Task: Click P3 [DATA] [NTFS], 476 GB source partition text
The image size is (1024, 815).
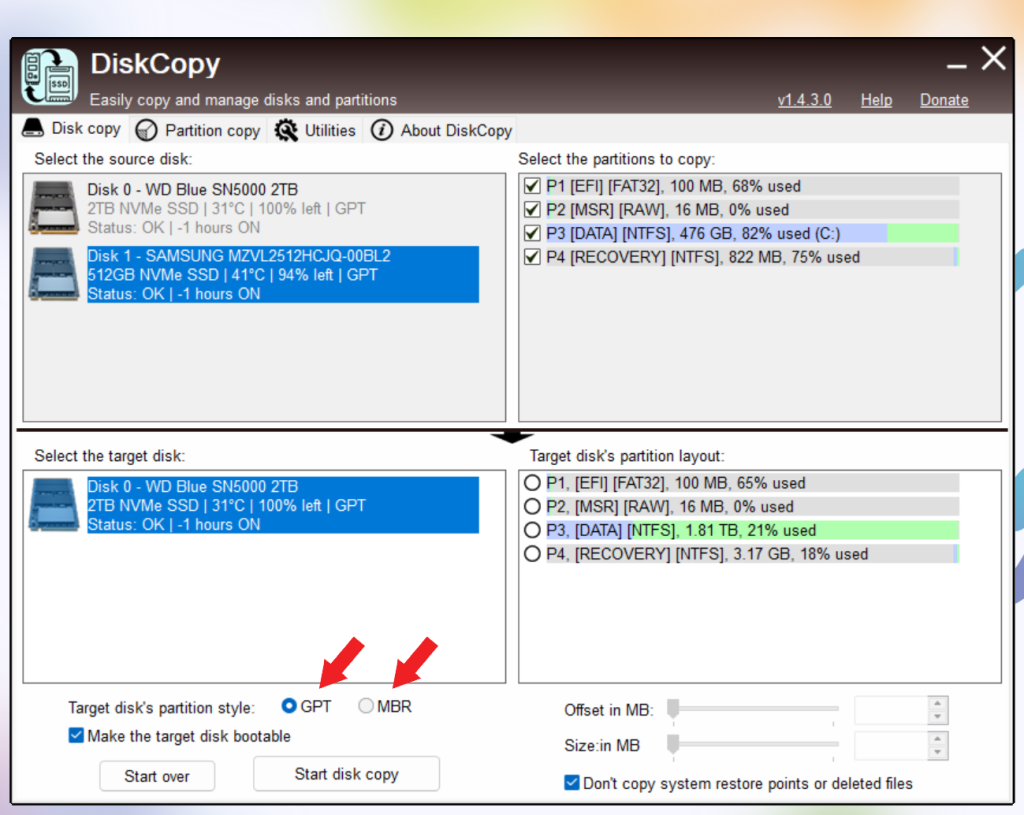Action: tap(693, 233)
